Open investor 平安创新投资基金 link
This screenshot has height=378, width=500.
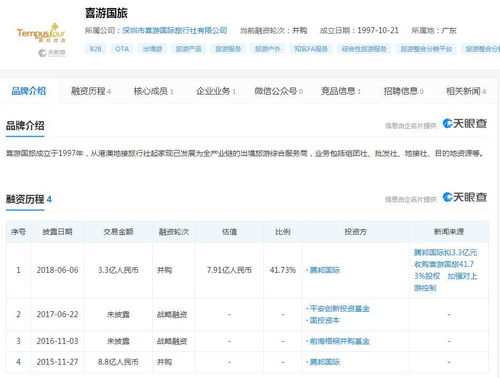[340, 309]
